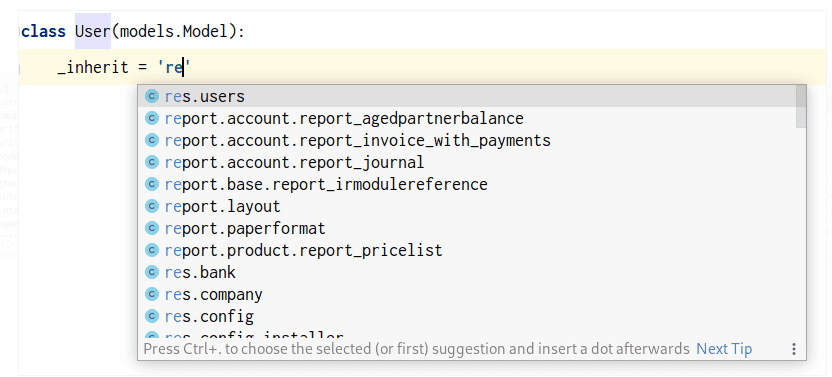This screenshot has height=377, width=832.
Task: Choose res.company from the popup
Action: coord(467,294)
